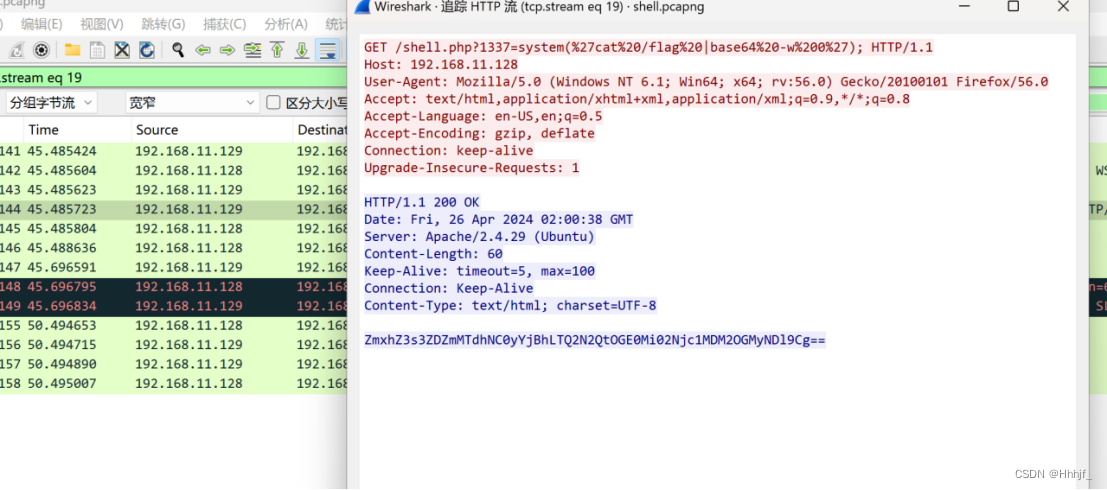Click the GET /shell.php request line
Image resolution: width=1107 pixels, height=490 pixels.
point(649,47)
